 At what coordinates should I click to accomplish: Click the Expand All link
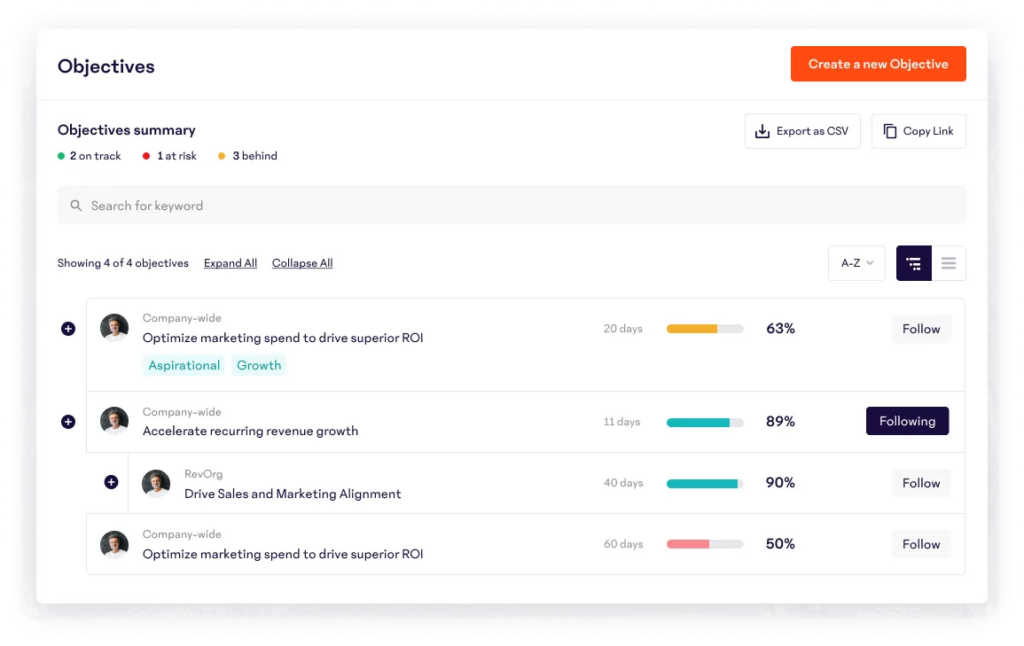(230, 263)
